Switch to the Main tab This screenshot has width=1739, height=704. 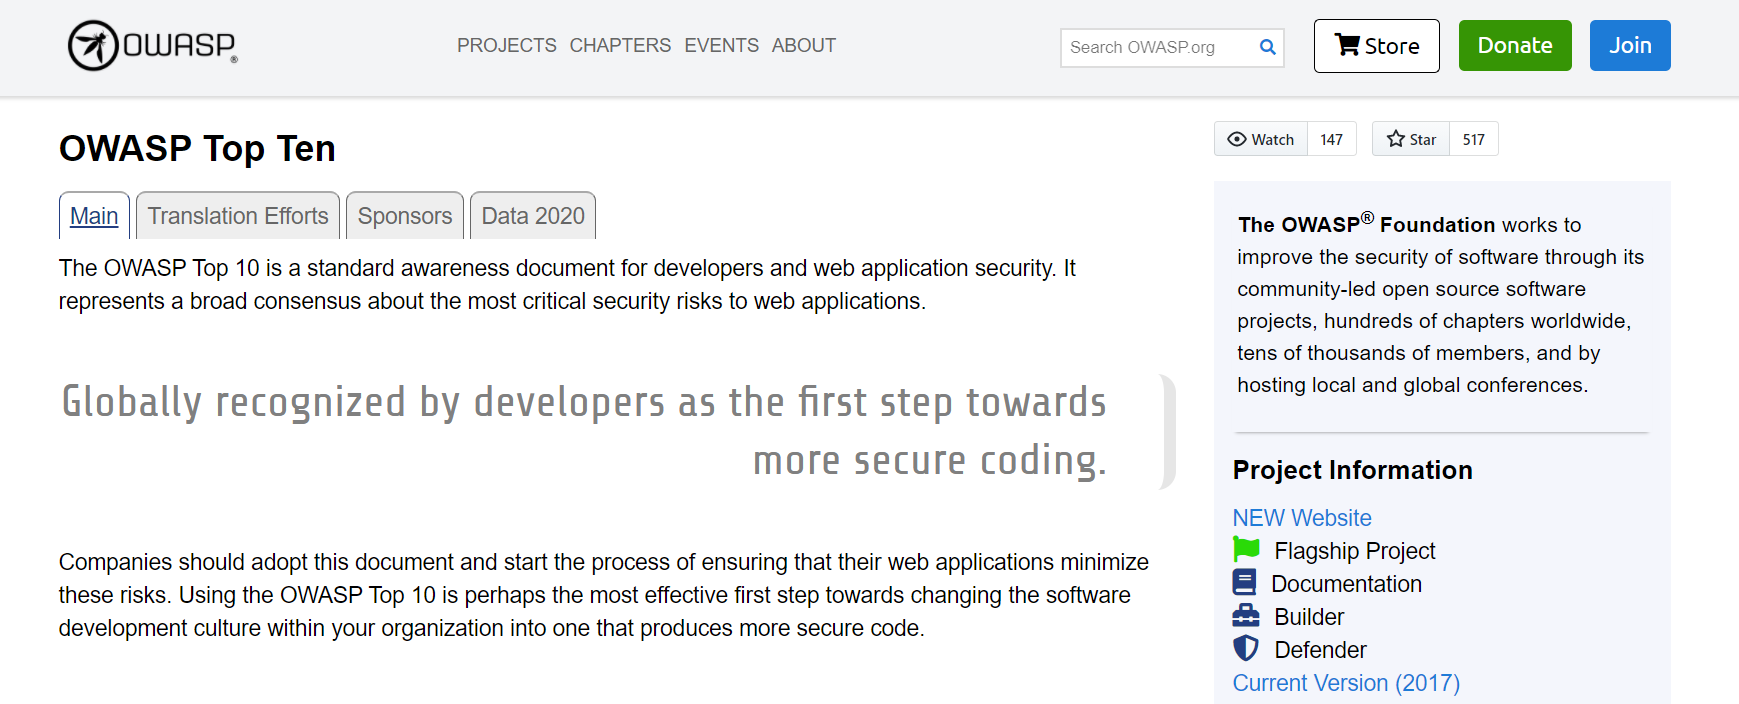click(94, 216)
